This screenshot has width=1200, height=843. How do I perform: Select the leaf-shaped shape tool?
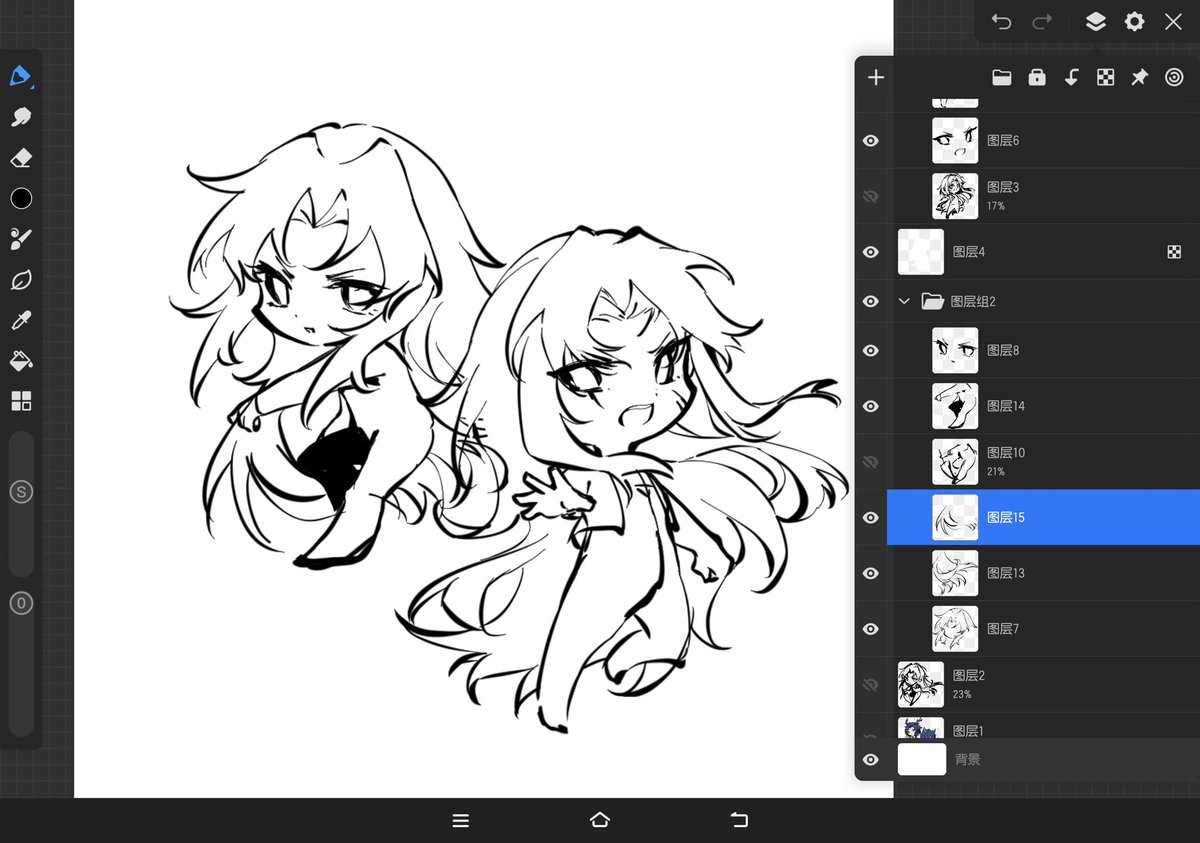coord(21,280)
